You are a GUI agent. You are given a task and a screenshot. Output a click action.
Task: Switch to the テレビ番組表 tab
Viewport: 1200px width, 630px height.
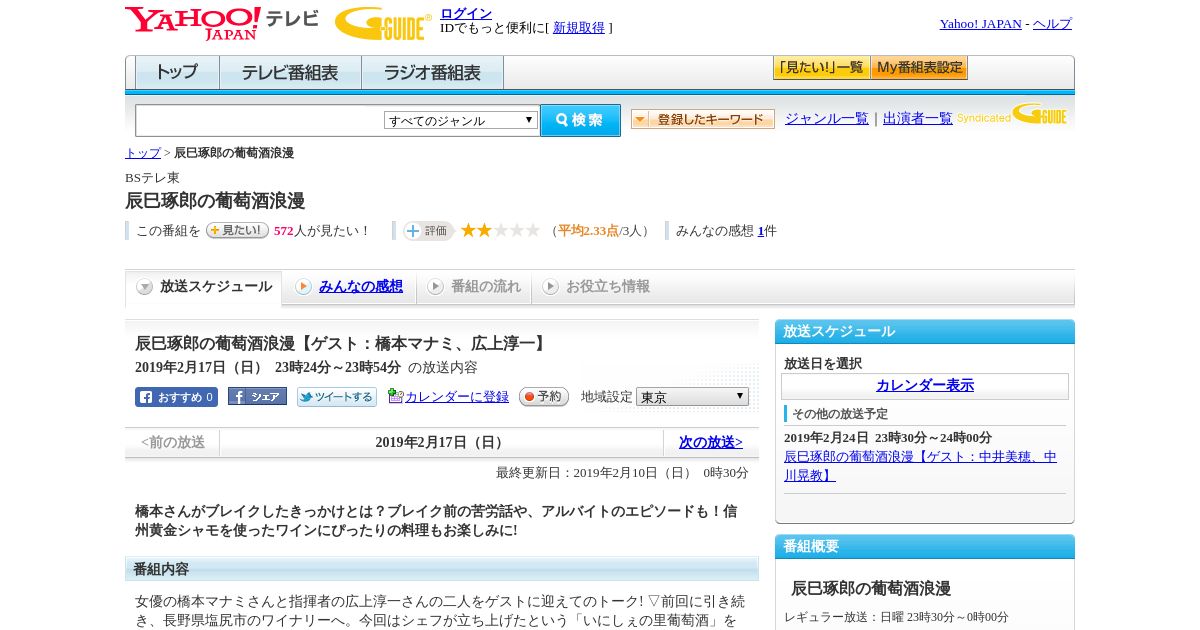point(290,73)
